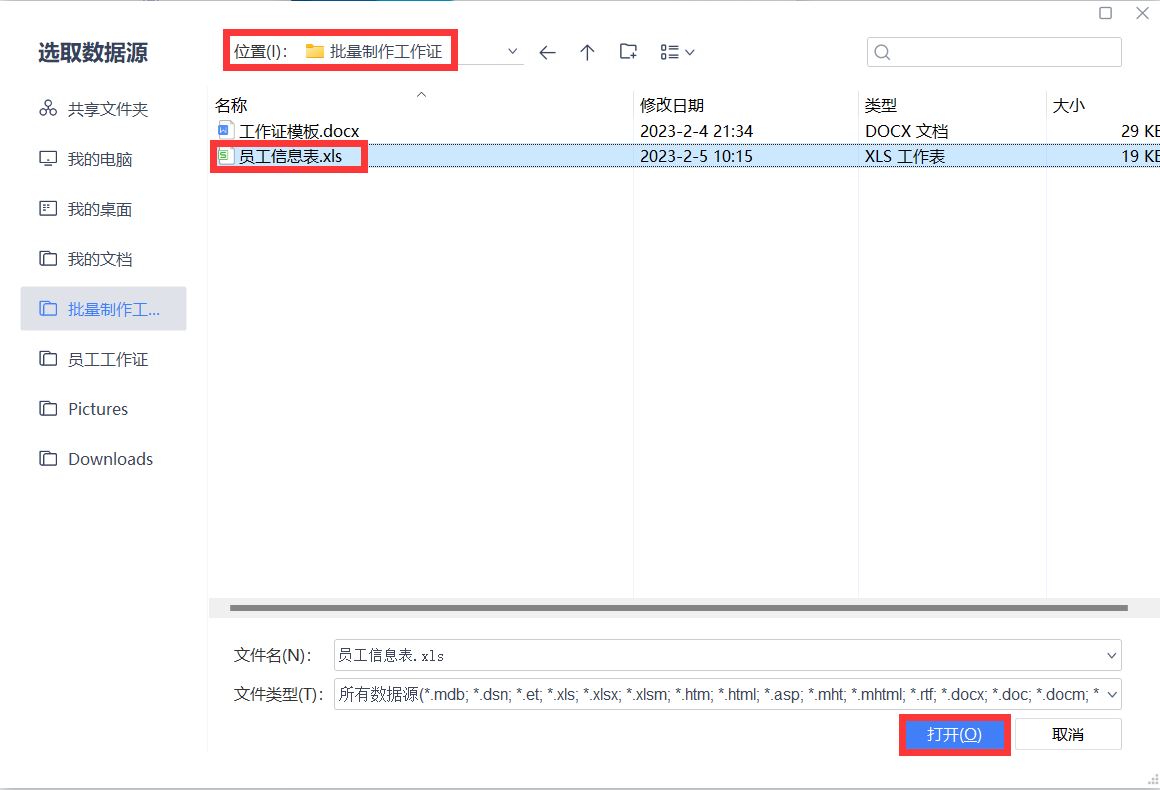Open 员工工作证 folder in sidebar
The height and width of the screenshot is (790, 1160).
click(104, 359)
